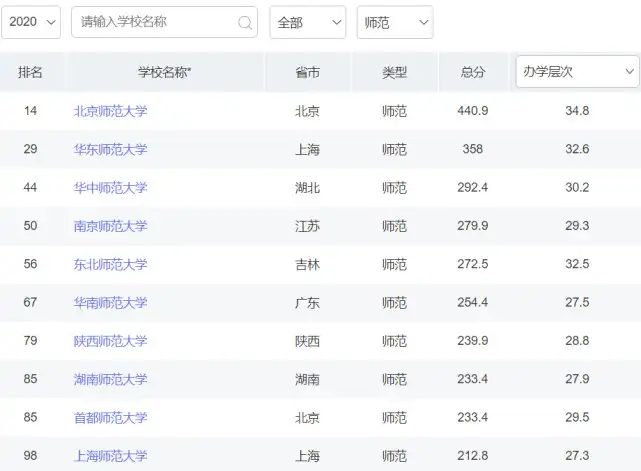Open 东北师范大学 link
Screen dimensions: 641x471
(110, 264)
